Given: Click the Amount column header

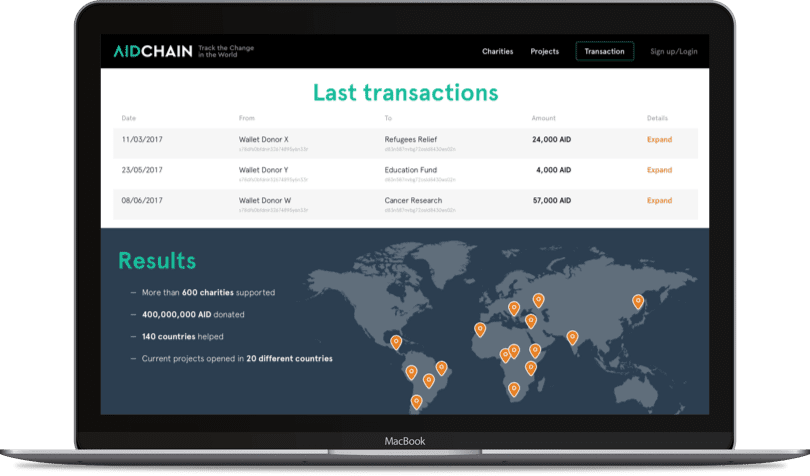Looking at the screenshot, I should (x=545, y=118).
